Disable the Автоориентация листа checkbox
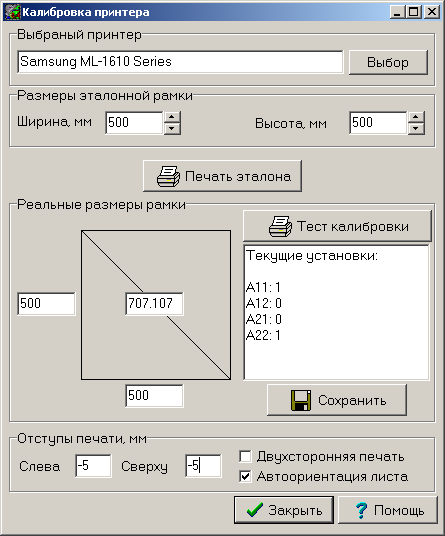 click(x=245, y=476)
